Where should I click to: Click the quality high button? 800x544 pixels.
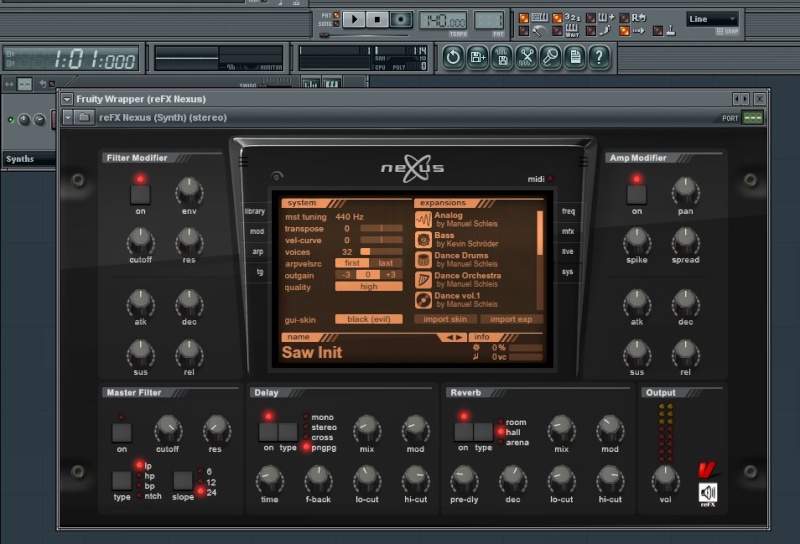coord(368,287)
